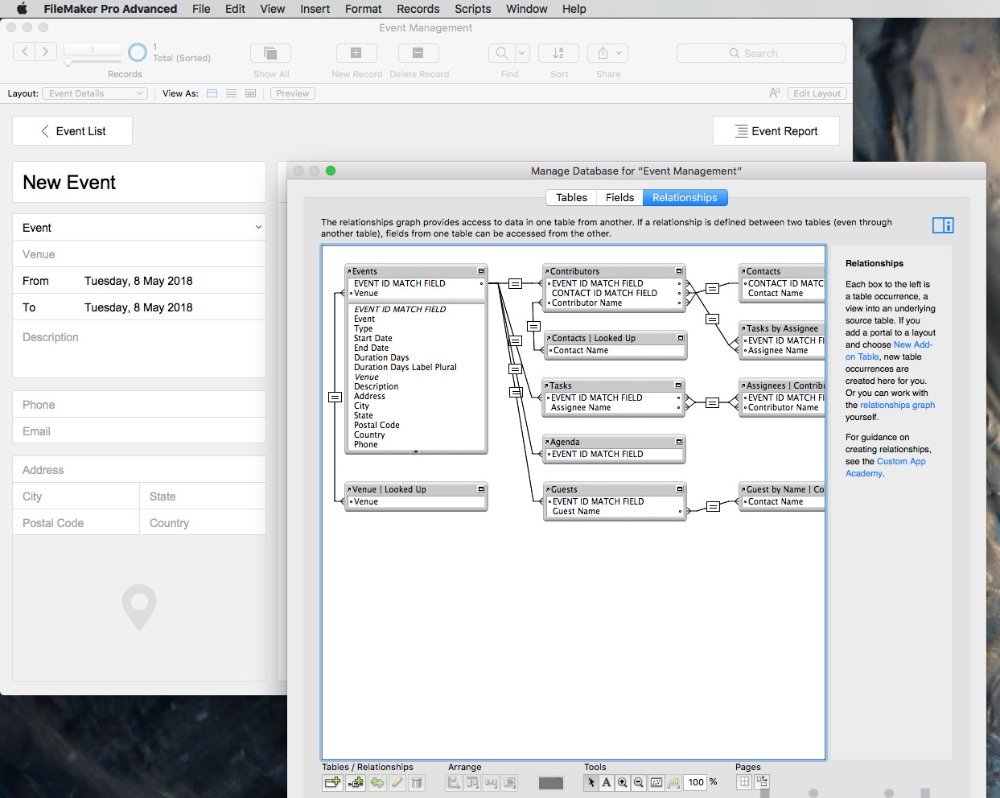Toggle the Relationships info side panel icon
This screenshot has width=1000, height=798.
(x=942, y=226)
